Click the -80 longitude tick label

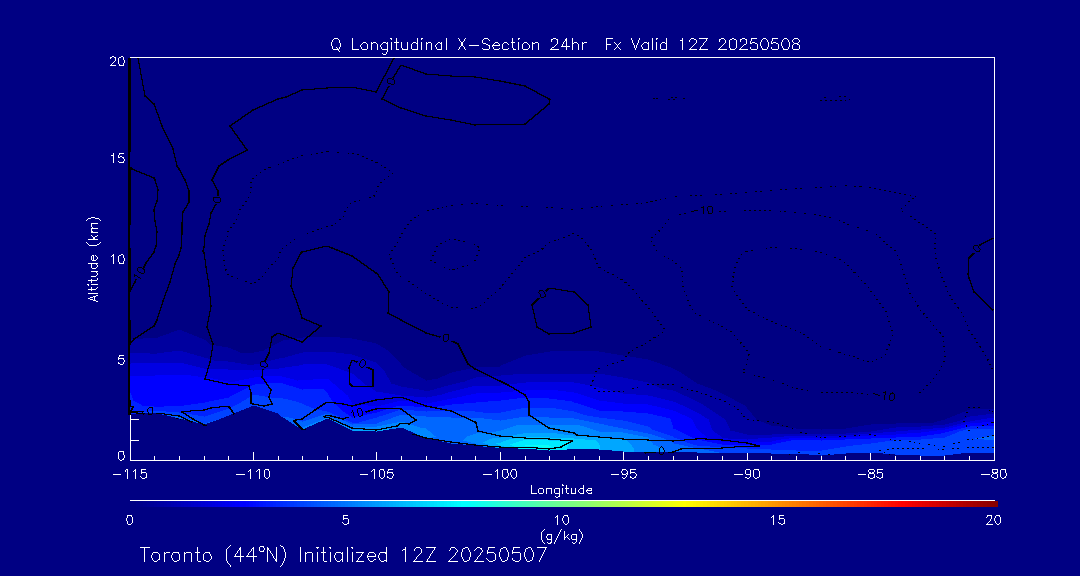994,474
